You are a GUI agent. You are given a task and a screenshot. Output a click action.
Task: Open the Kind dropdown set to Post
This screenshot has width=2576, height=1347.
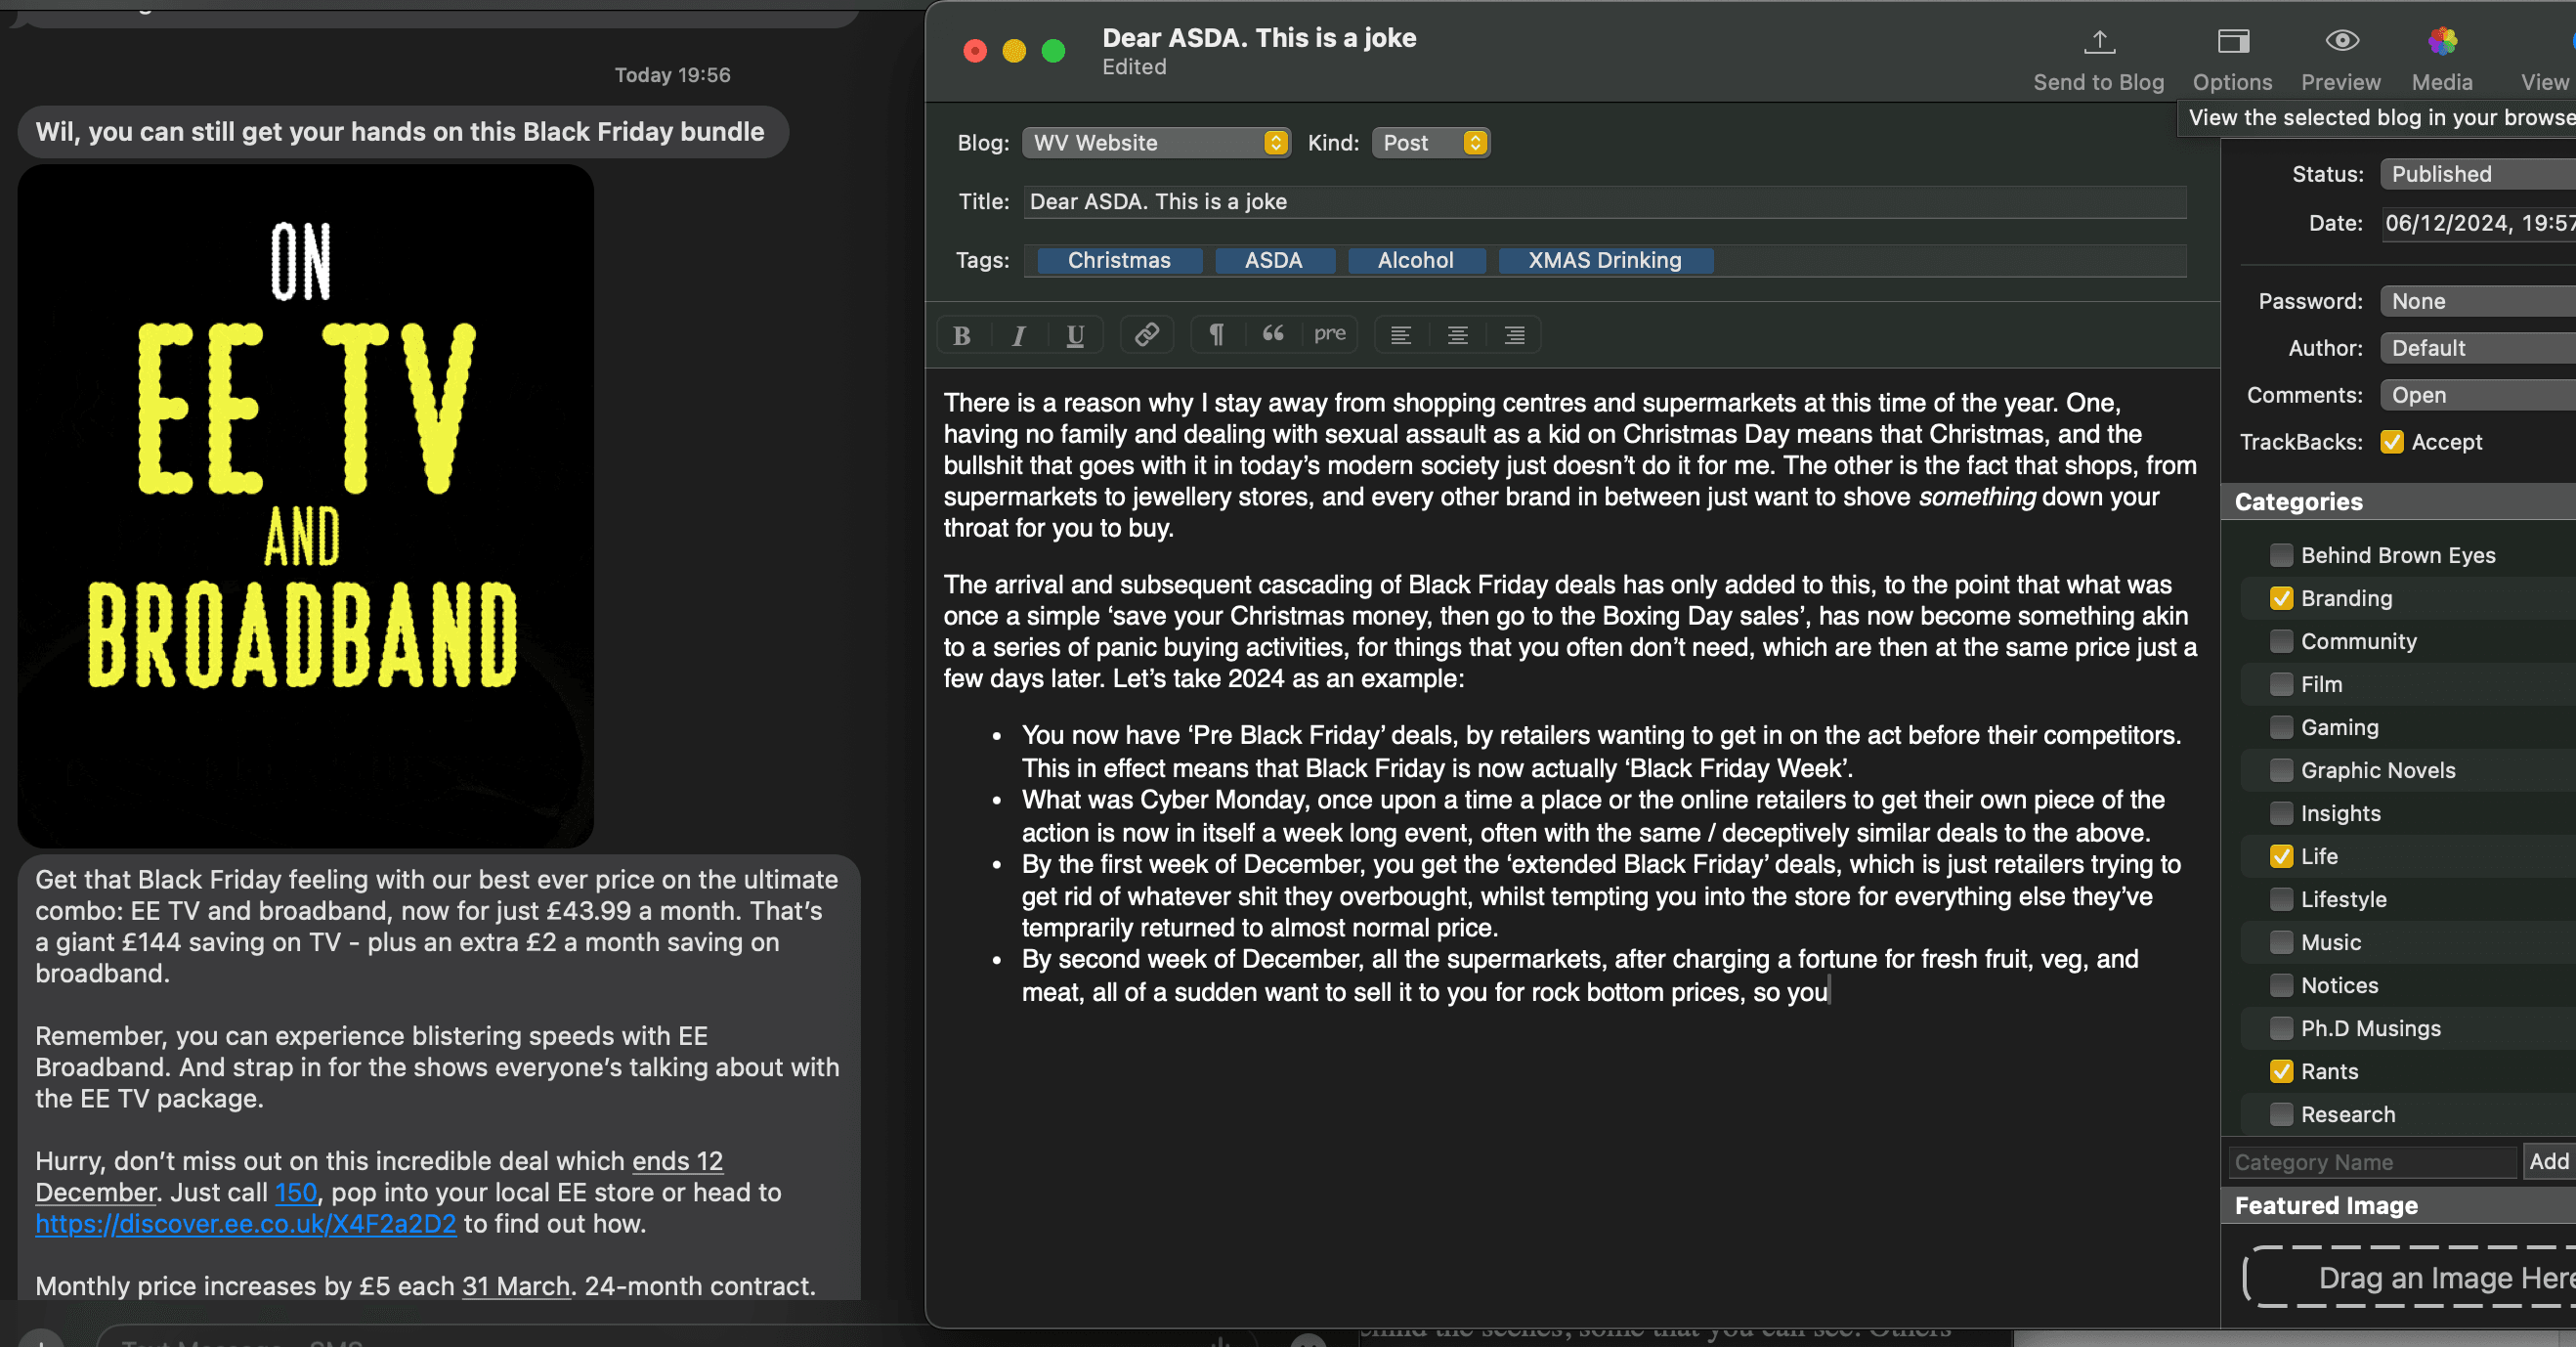click(1430, 143)
